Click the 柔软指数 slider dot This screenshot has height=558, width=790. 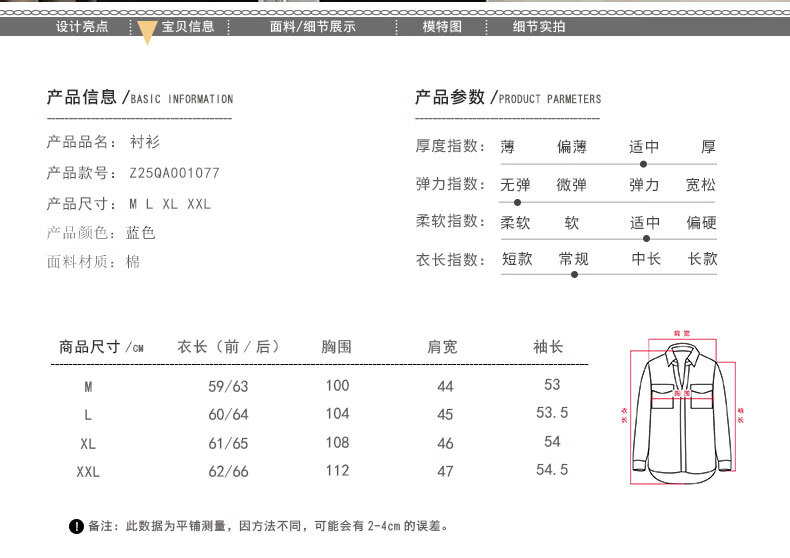(x=646, y=238)
